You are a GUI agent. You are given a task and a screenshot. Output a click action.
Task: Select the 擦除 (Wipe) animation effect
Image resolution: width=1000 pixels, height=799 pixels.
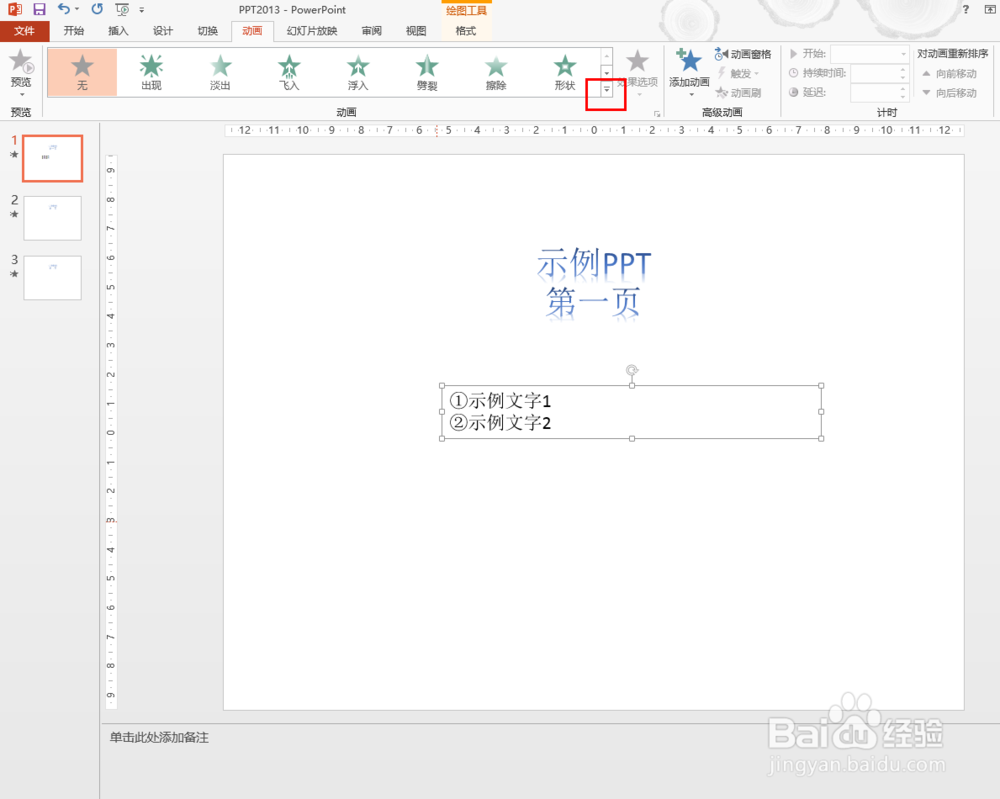coord(496,71)
